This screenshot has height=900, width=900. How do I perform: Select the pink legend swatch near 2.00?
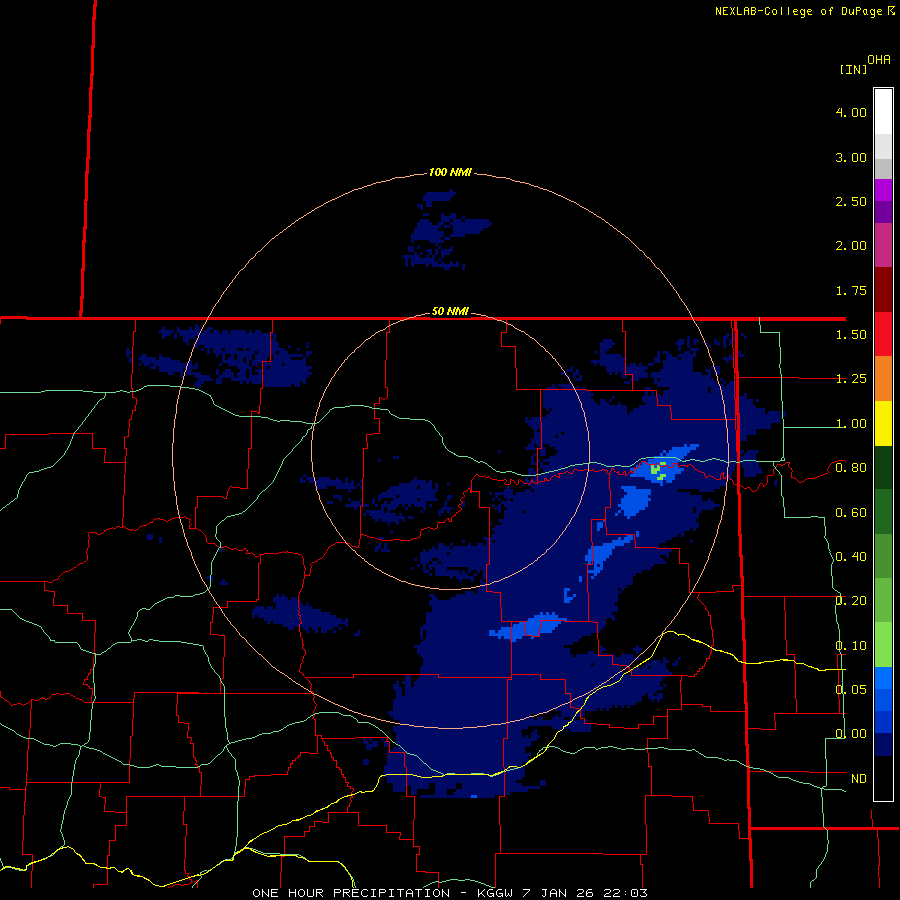click(883, 245)
